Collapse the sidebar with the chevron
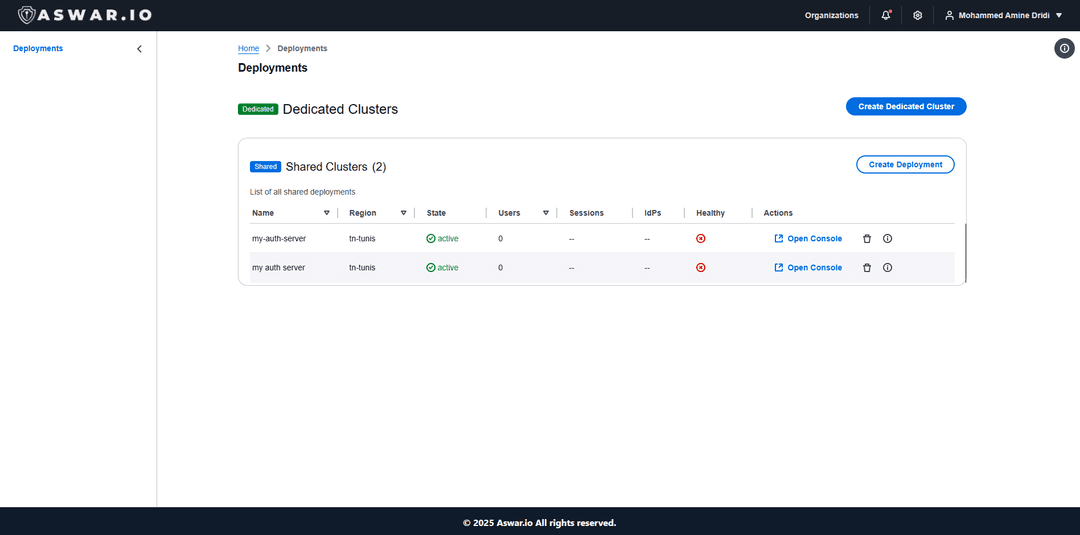Image resolution: width=1080 pixels, height=535 pixels. 139,49
